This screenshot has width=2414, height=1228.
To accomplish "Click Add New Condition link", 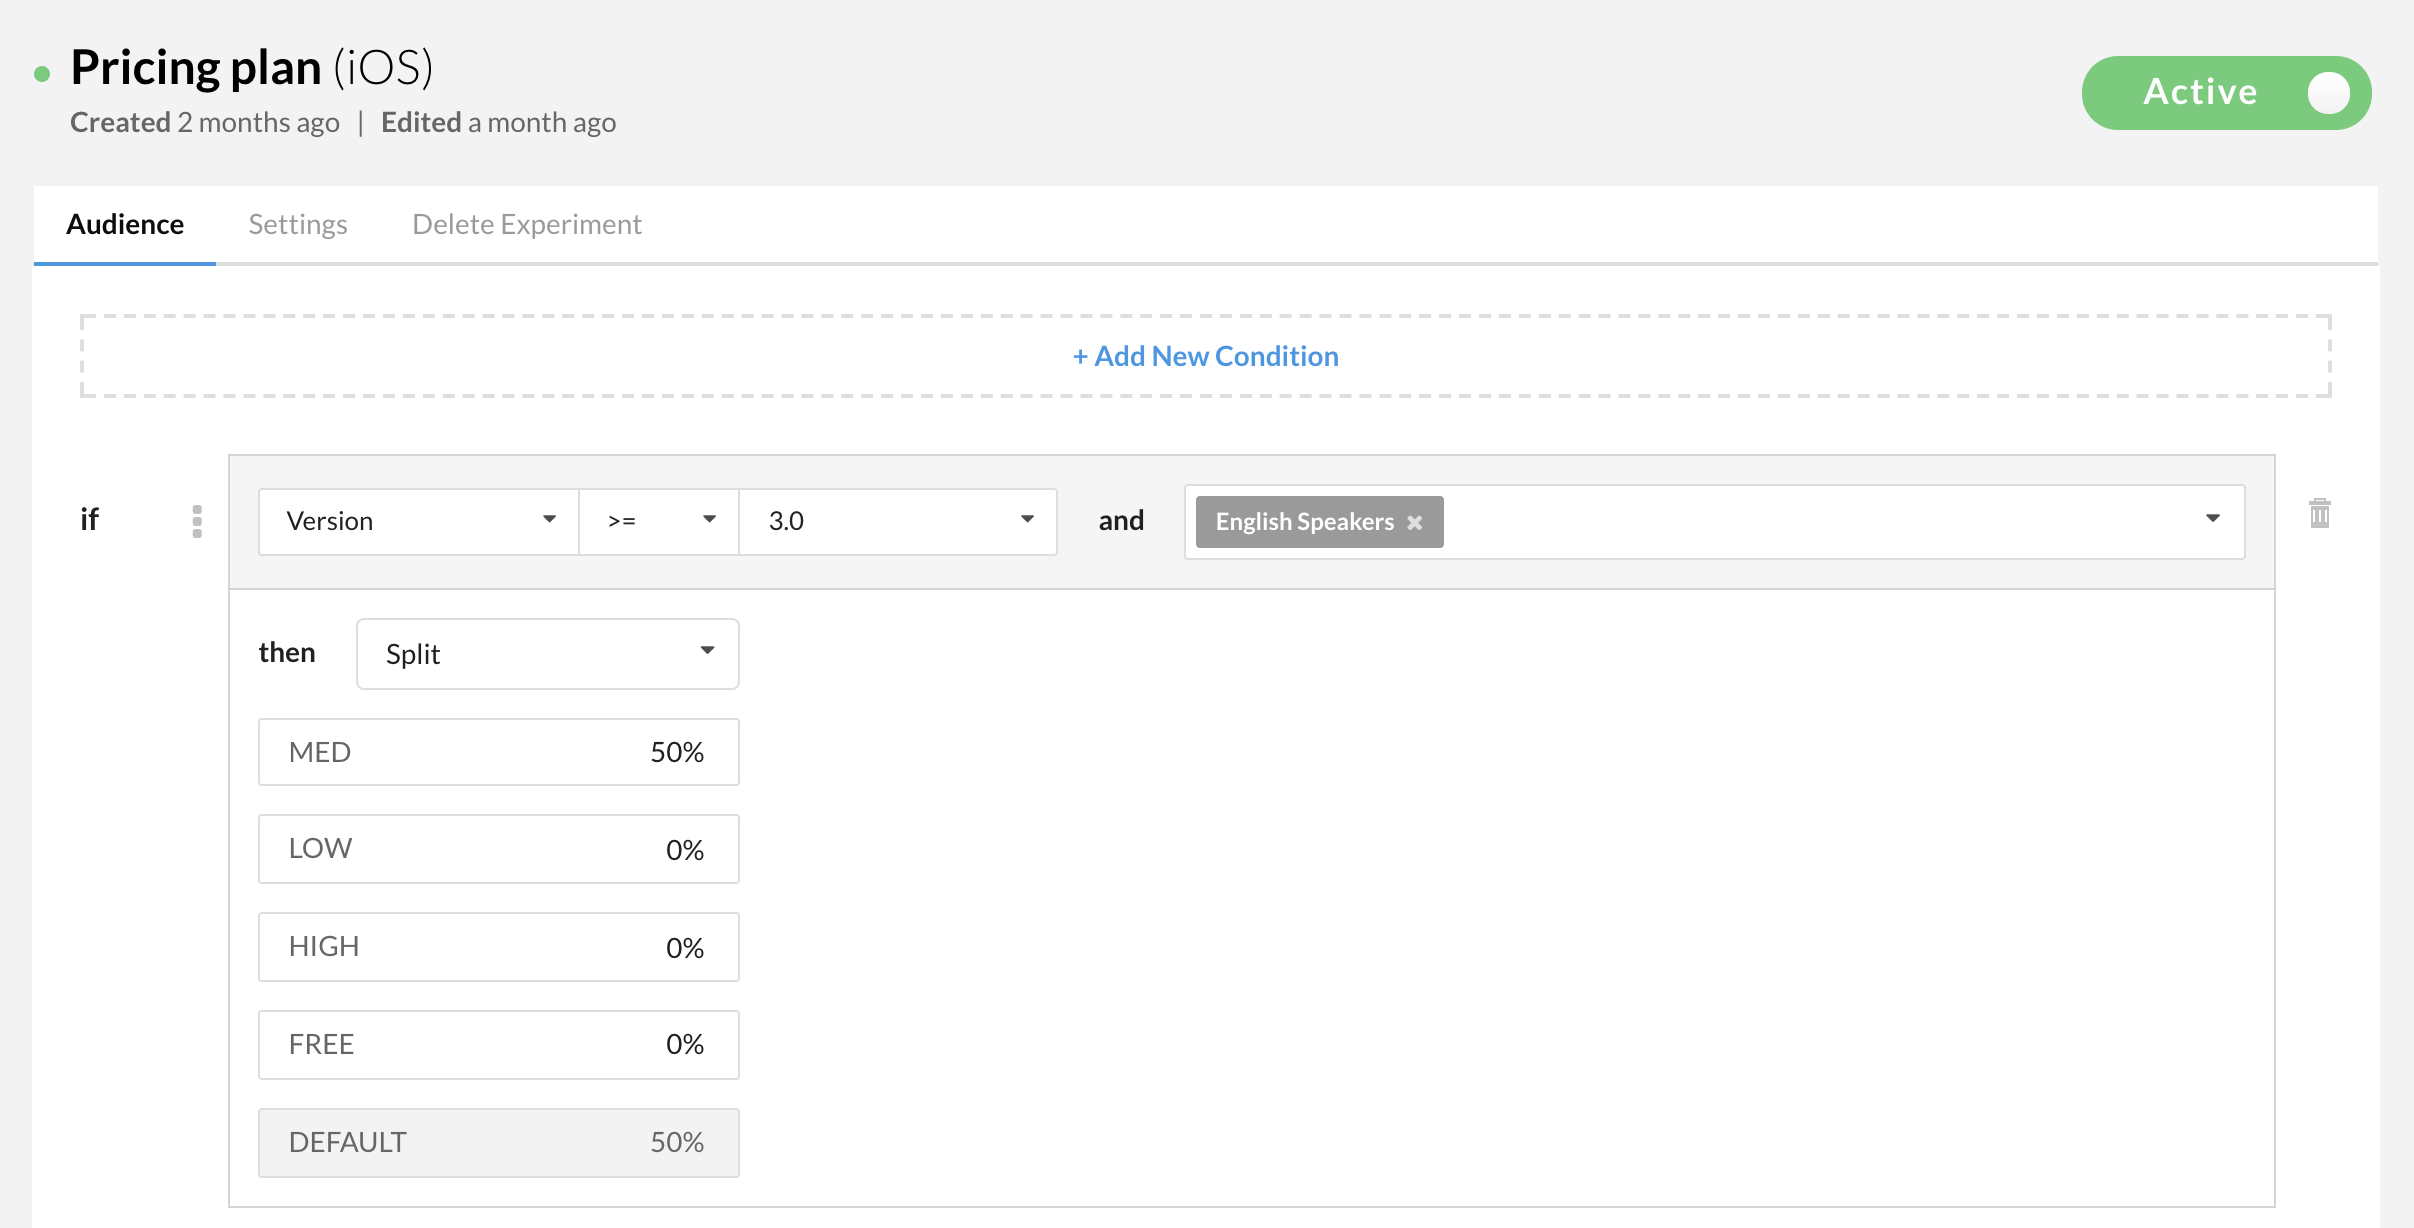I will pos(1205,356).
